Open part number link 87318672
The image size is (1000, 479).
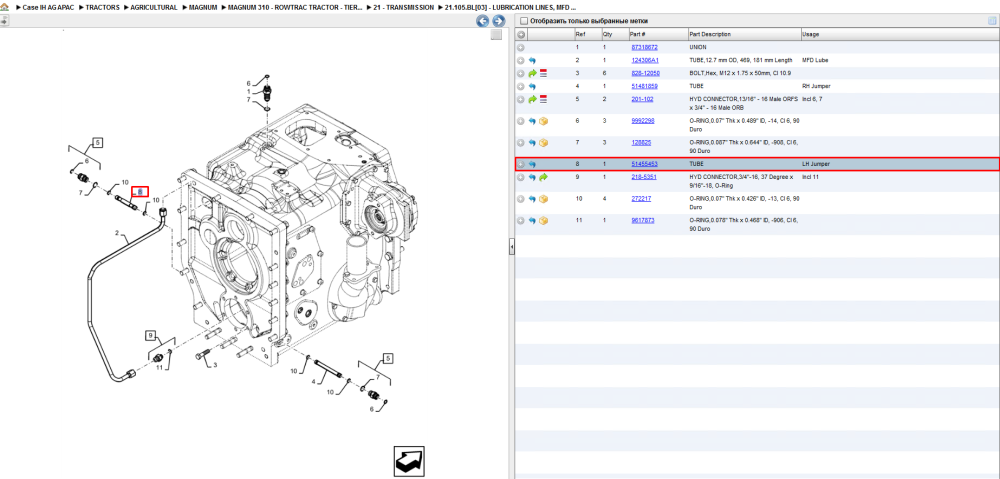[644, 47]
